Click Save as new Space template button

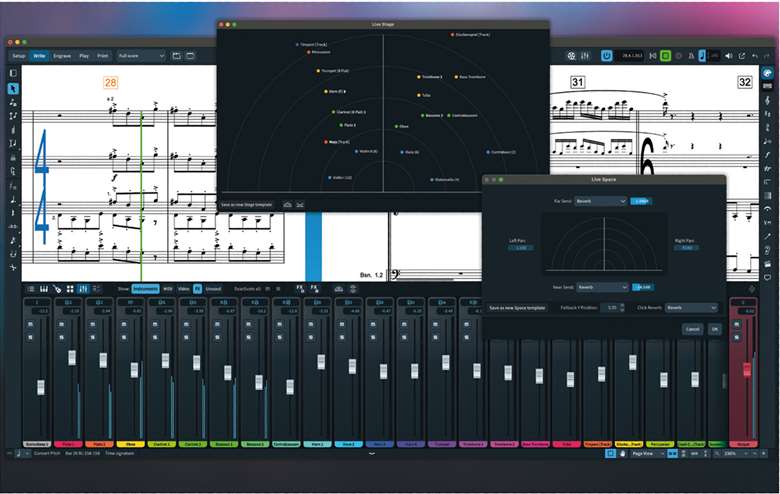click(517, 308)
